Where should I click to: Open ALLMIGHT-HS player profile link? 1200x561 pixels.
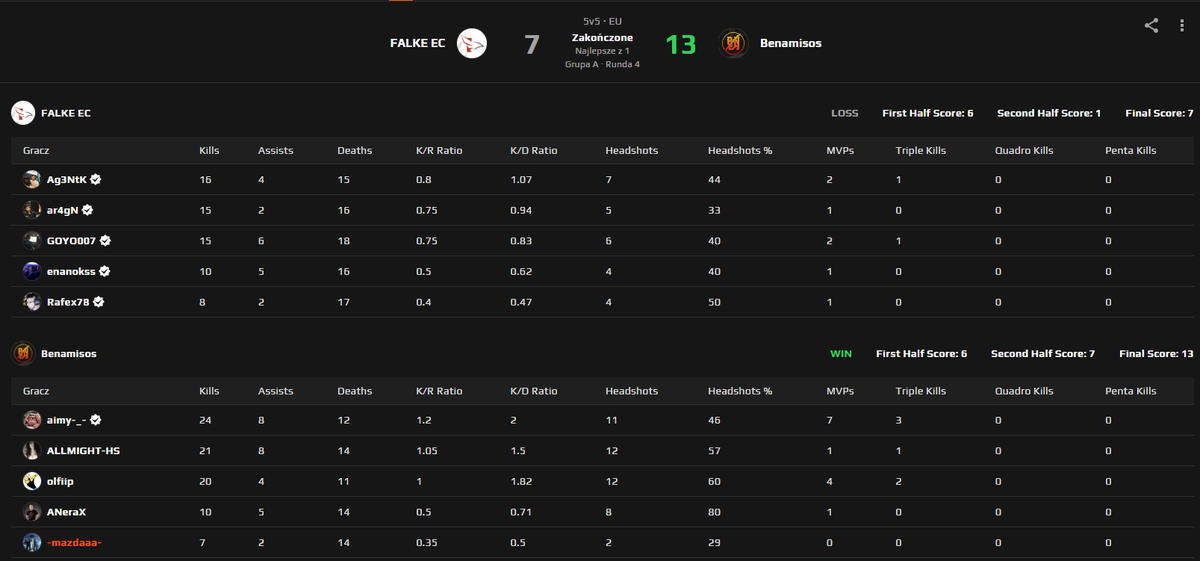point(84,451)
